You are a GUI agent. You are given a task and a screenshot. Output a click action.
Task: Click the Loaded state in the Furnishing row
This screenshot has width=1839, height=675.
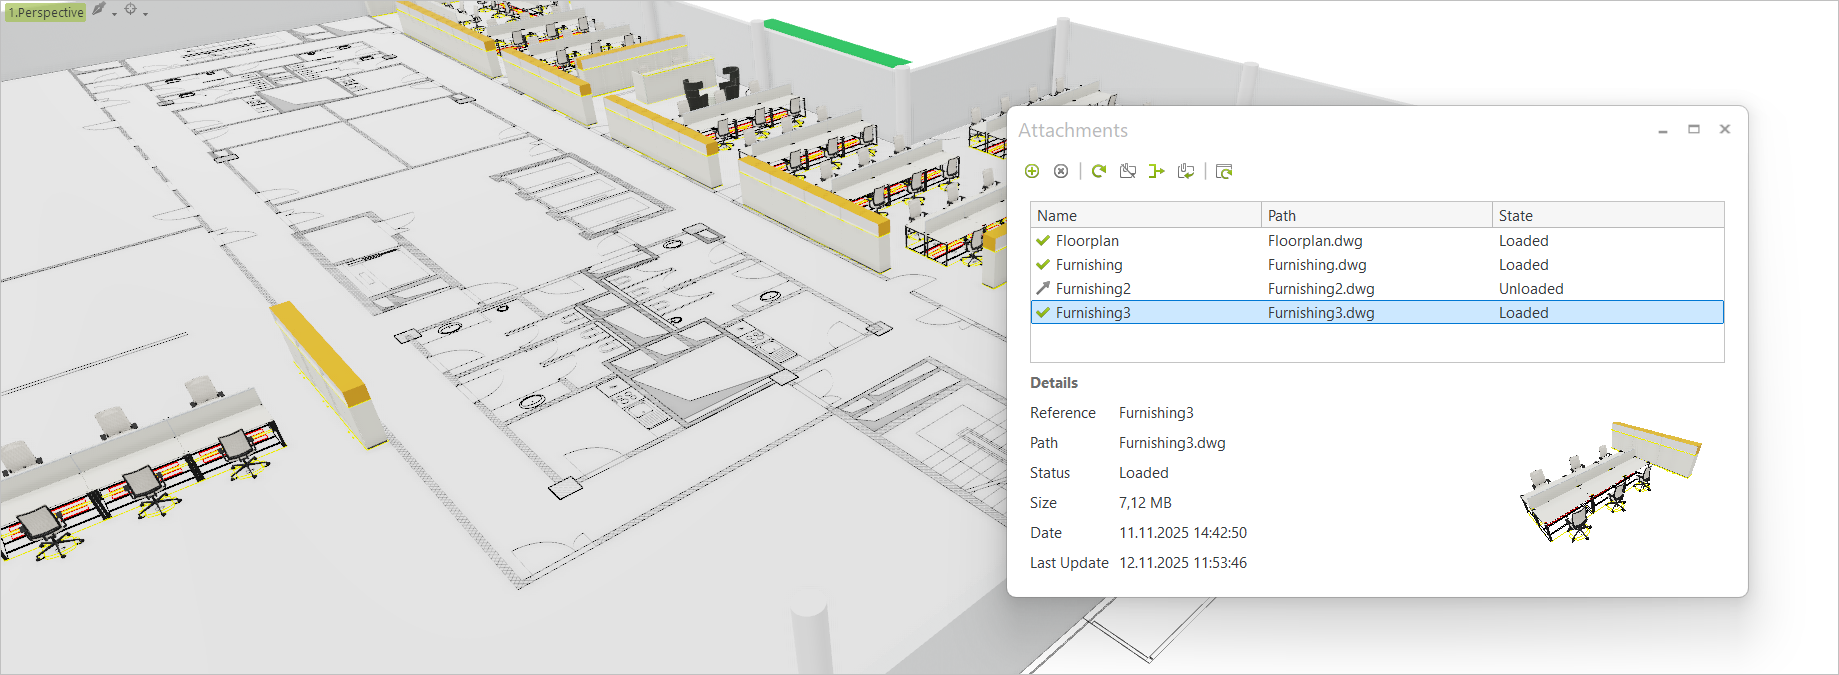[x=1523, y=265]
